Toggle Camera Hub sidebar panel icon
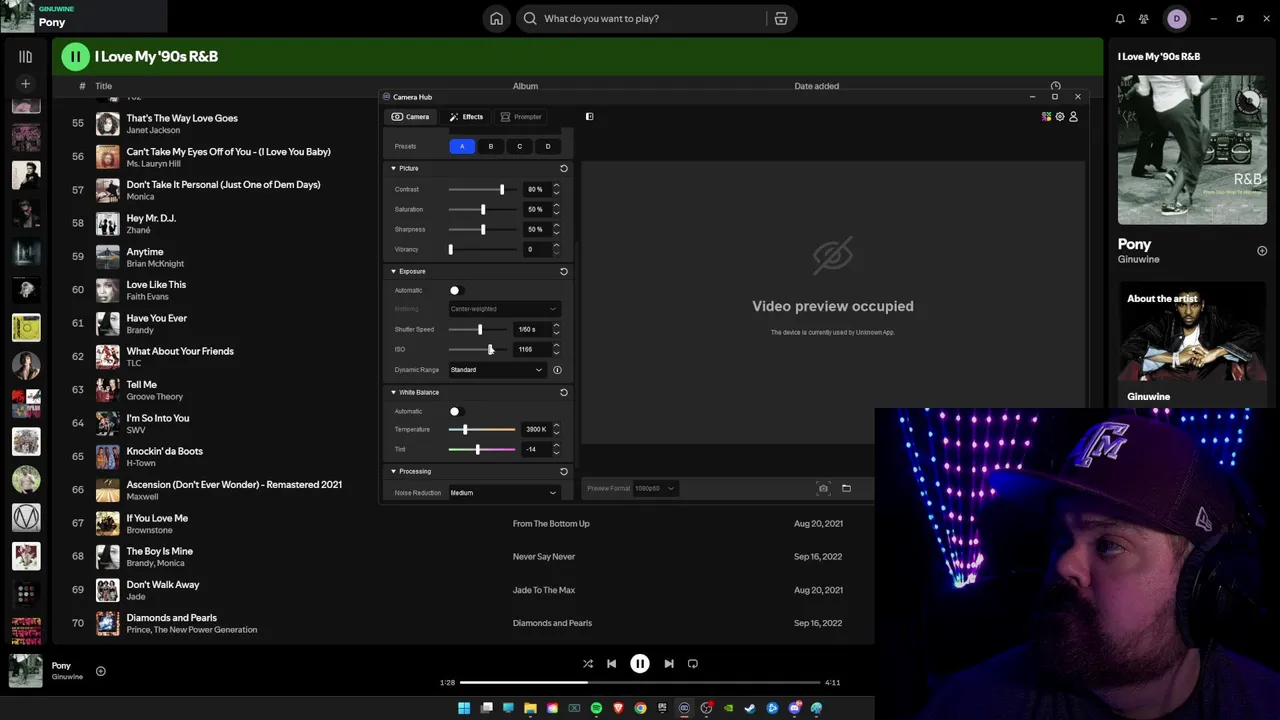This screenshot has height=720, width=1280. (x=589, y=117)
